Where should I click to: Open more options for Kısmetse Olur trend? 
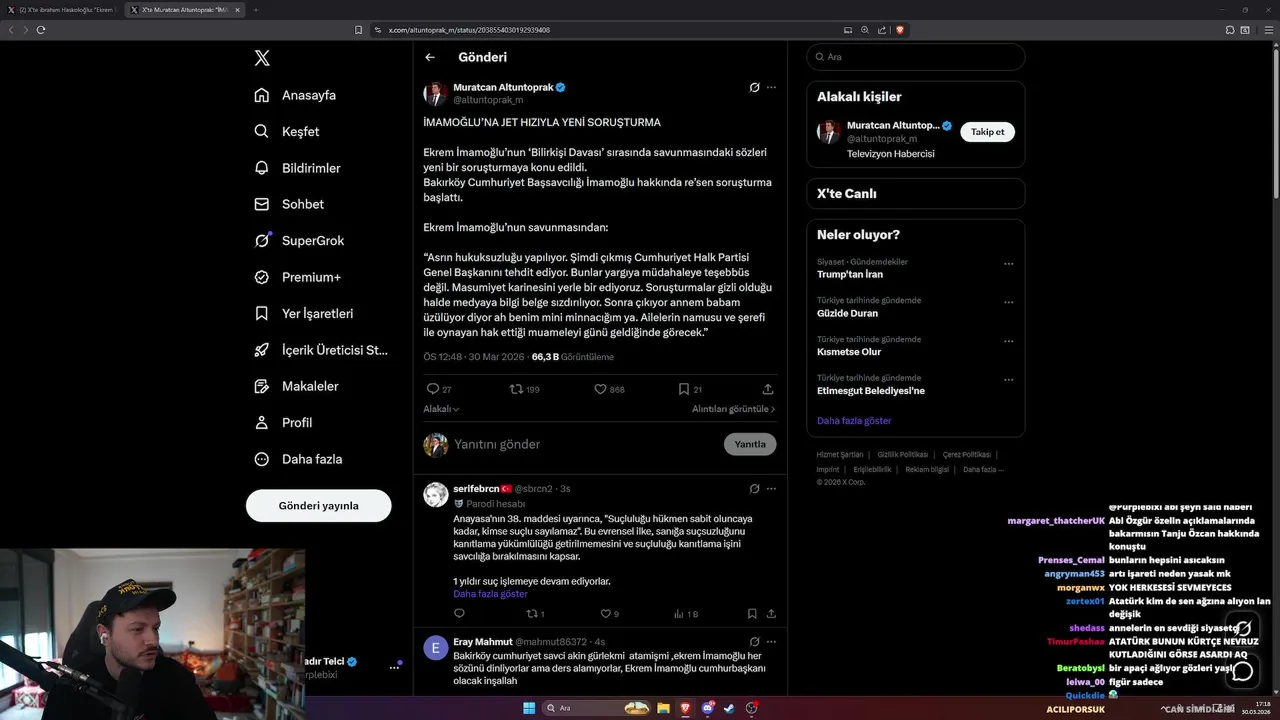coord(1008,341)
